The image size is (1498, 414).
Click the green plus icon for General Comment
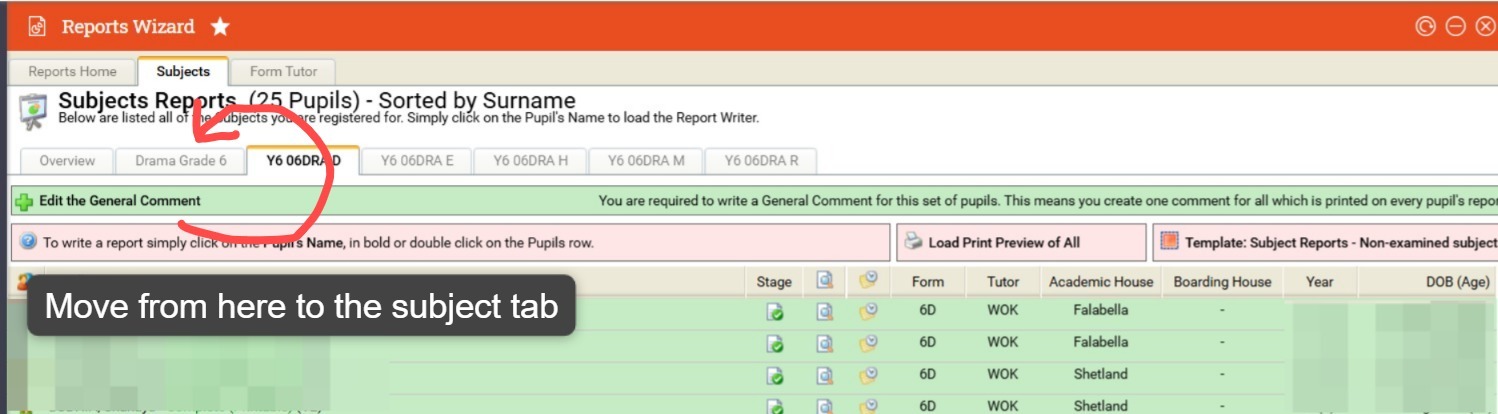(x=24, y=201)
